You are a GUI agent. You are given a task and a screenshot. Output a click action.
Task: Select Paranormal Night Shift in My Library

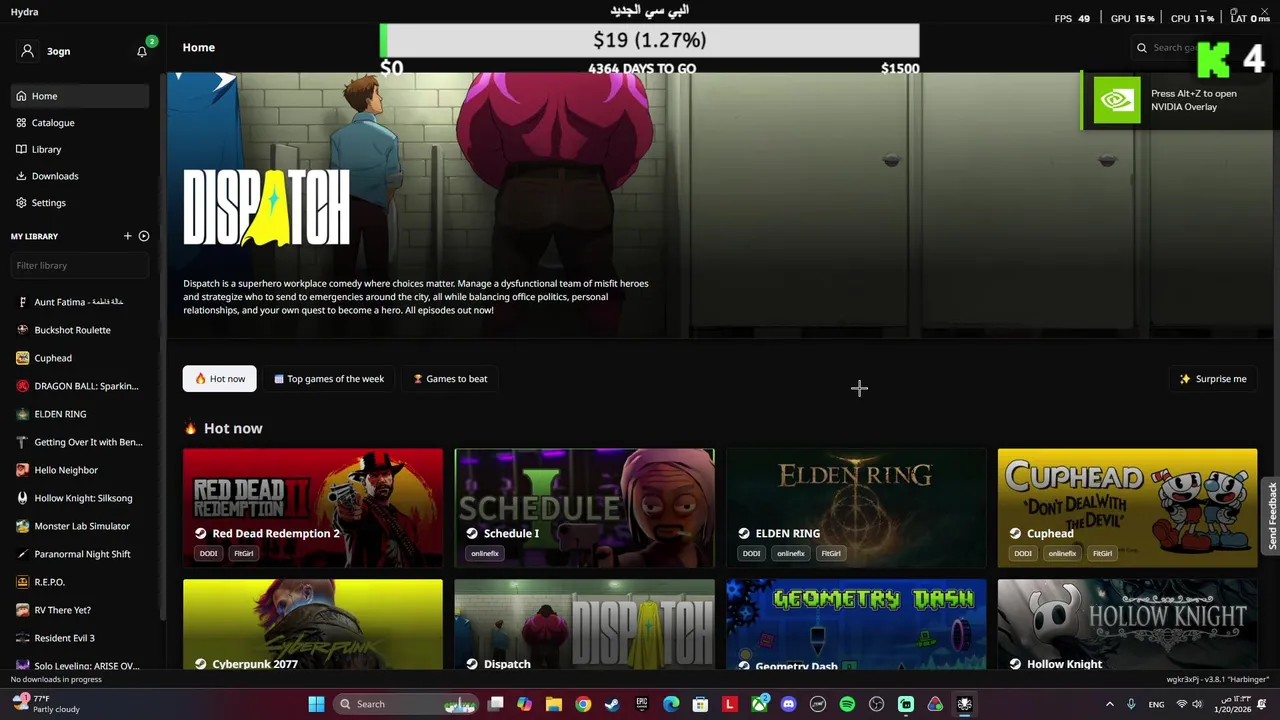coord(80,554)
